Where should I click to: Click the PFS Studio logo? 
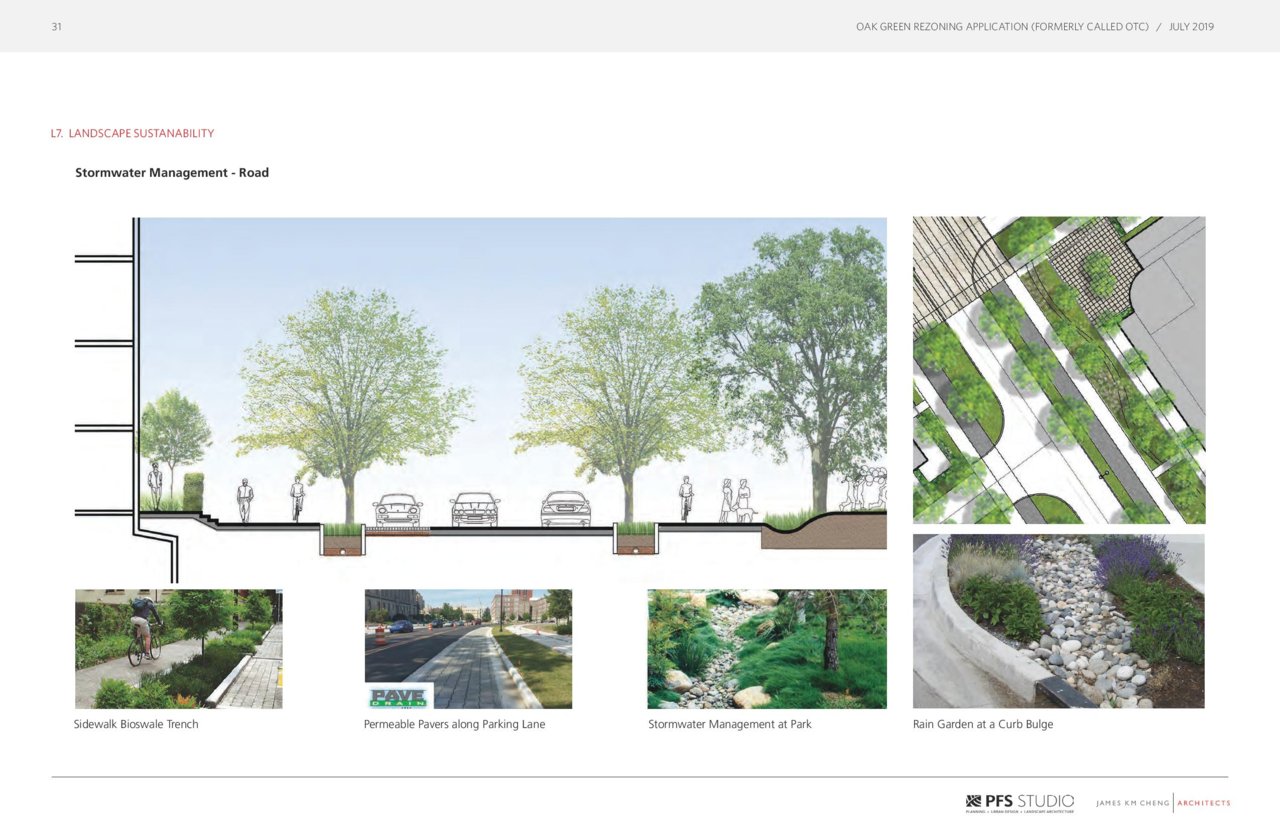[1020, 803]
